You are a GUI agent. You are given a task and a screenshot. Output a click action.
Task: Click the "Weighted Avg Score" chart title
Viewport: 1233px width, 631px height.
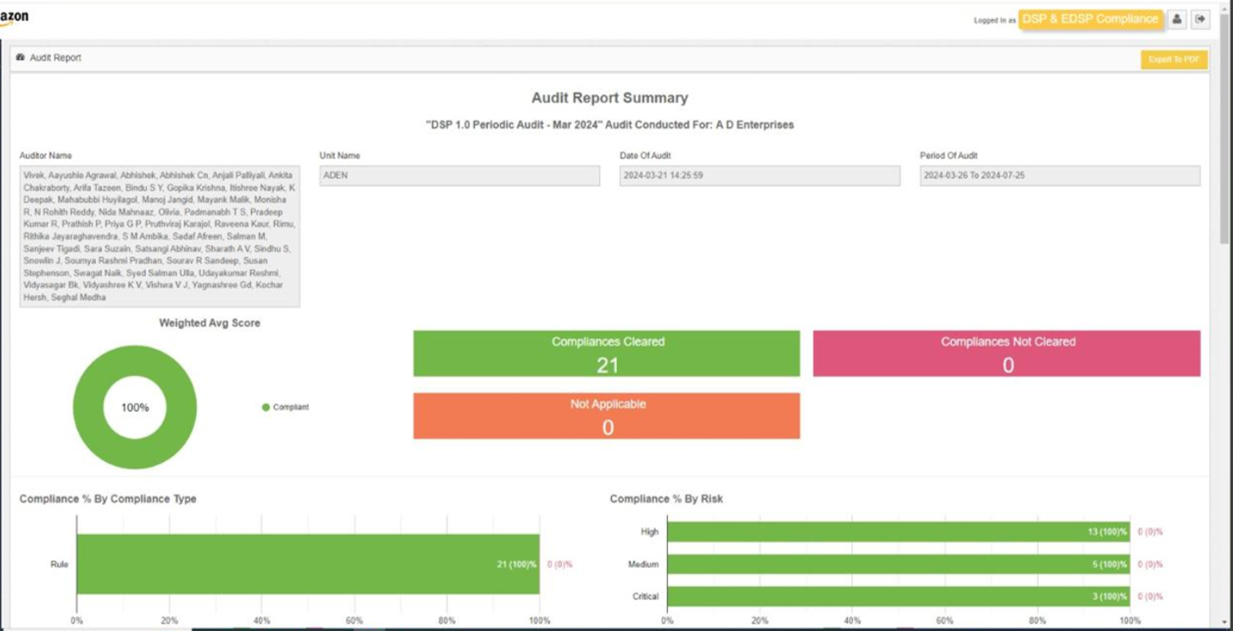(x=210, y=323)
